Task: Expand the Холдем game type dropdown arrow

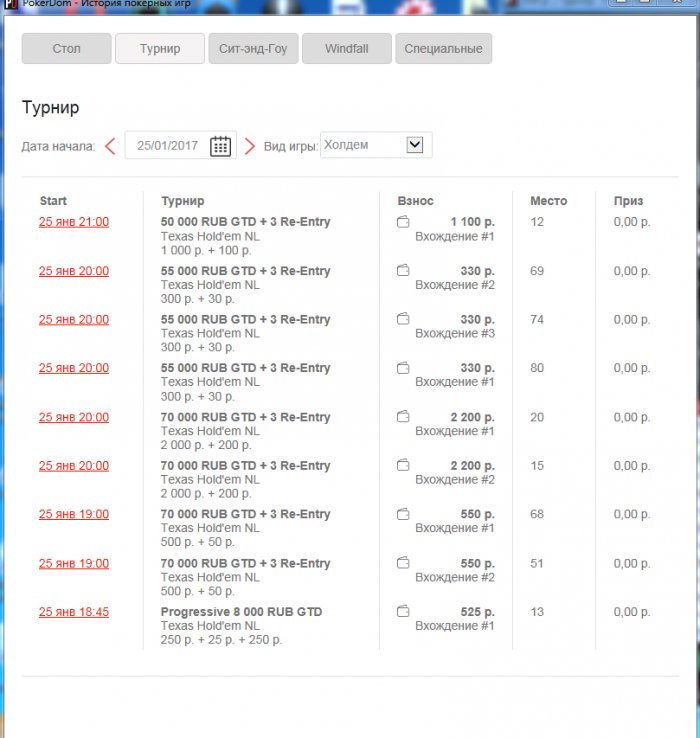Action: [x=415, y=144]
